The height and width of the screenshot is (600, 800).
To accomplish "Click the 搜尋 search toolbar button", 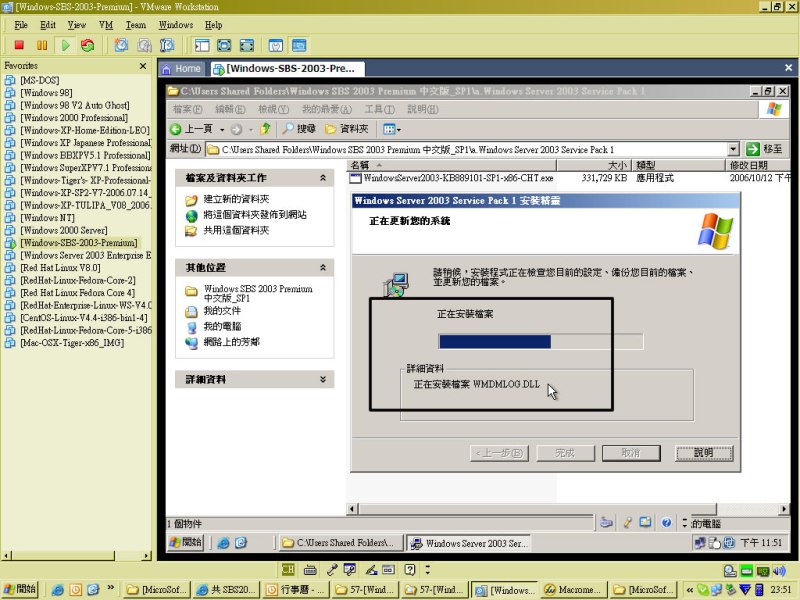I will [299, 129].
